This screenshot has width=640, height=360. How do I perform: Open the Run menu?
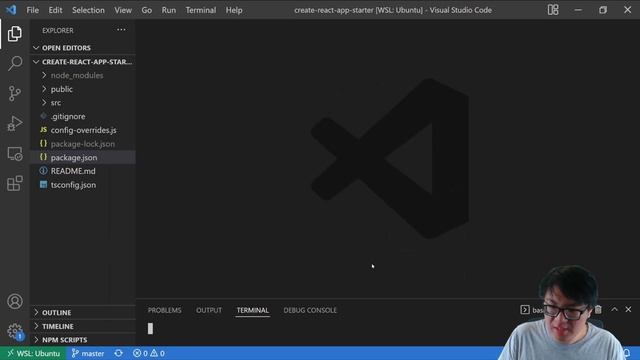(169, 10)
